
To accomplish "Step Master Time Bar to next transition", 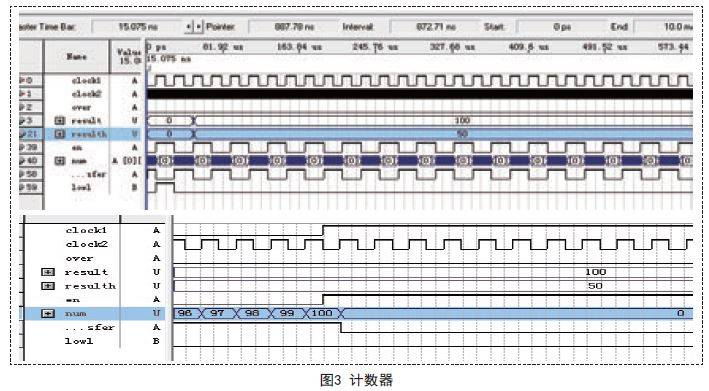I will 199,27.
